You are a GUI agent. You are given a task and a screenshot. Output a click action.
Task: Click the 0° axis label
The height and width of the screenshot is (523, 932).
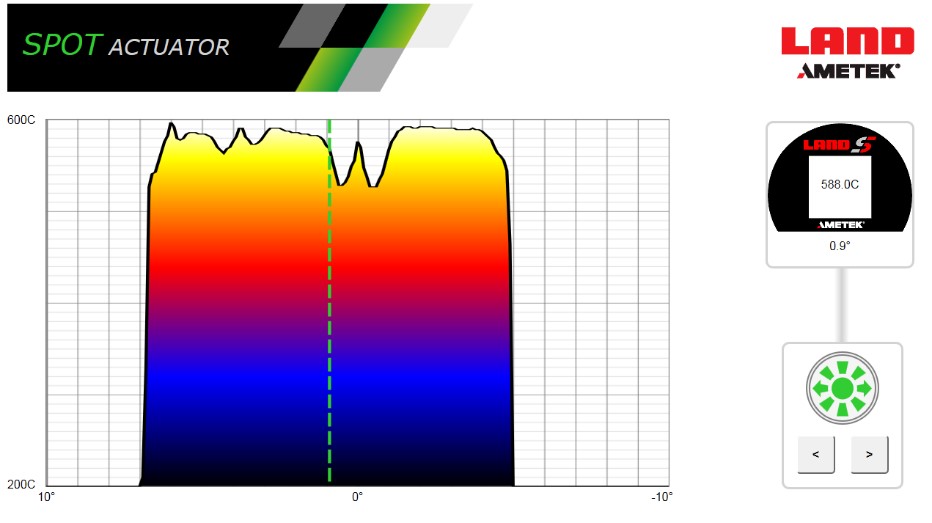(357, 497)
